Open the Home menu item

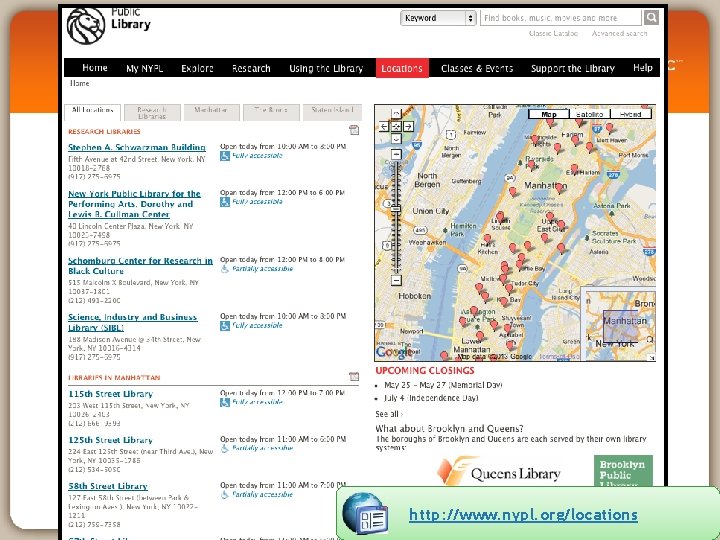tap(95, 68)
